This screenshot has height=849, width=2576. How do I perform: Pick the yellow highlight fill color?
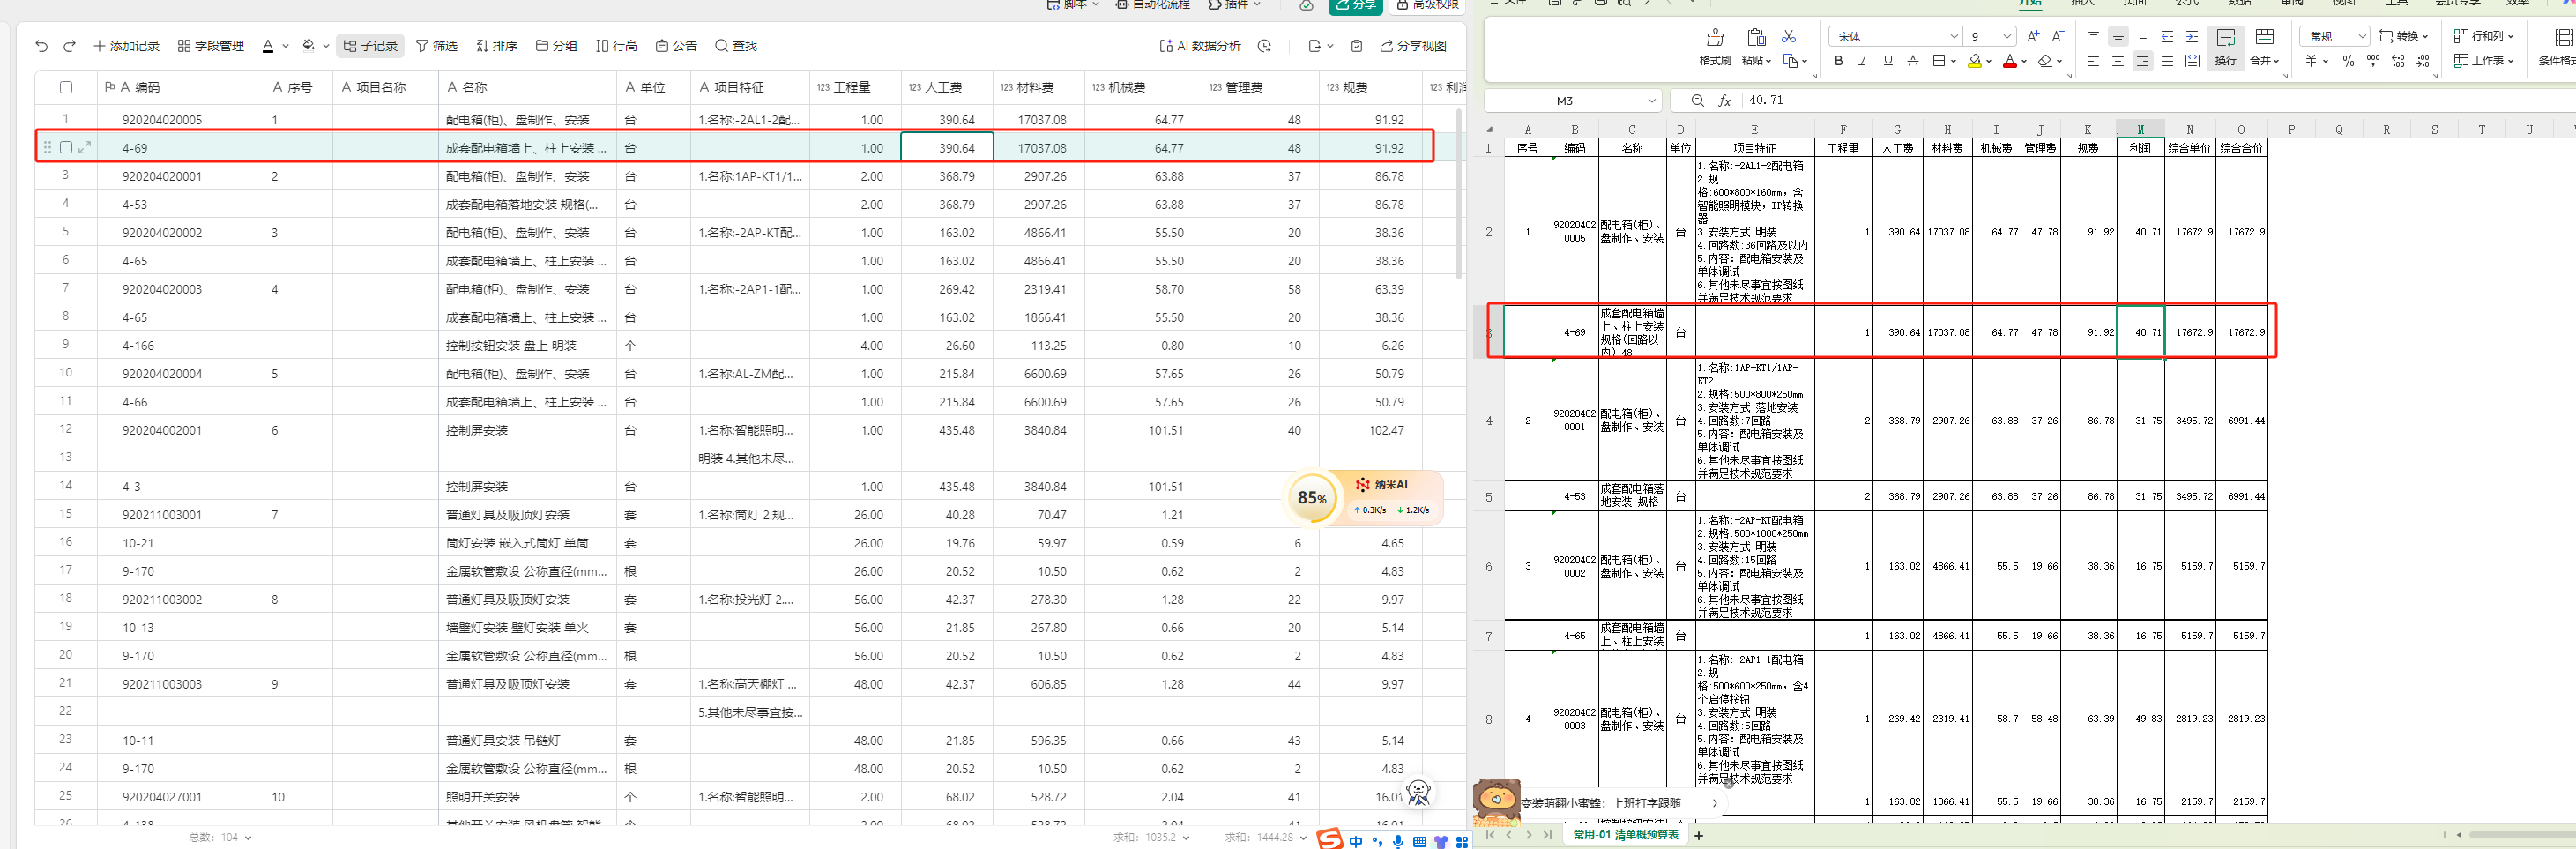coord(1974,61)
